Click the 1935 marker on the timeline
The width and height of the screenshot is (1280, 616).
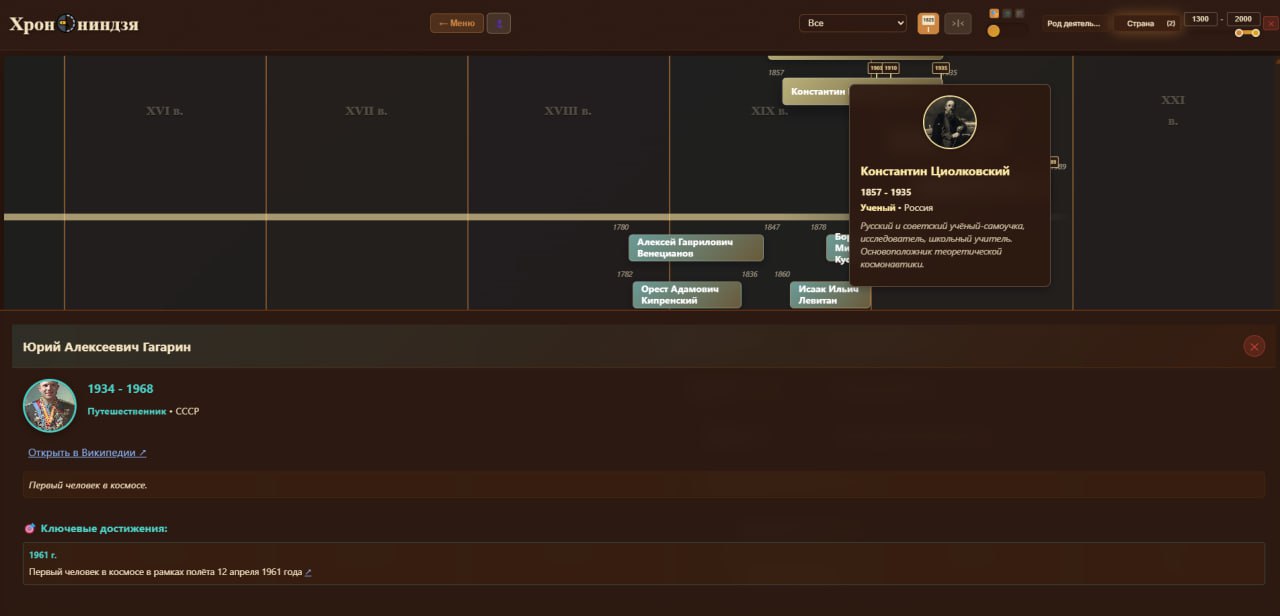point(940,68)
